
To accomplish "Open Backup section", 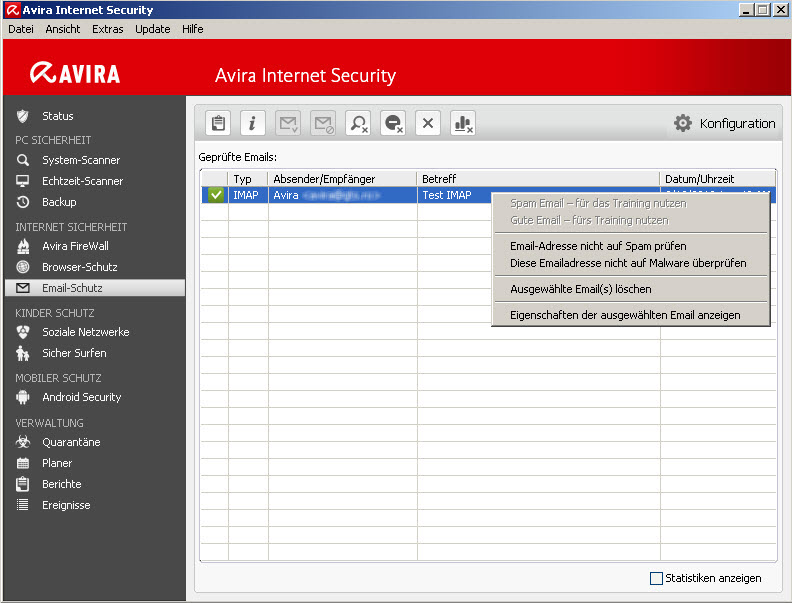I will click(x=59, y=202).
